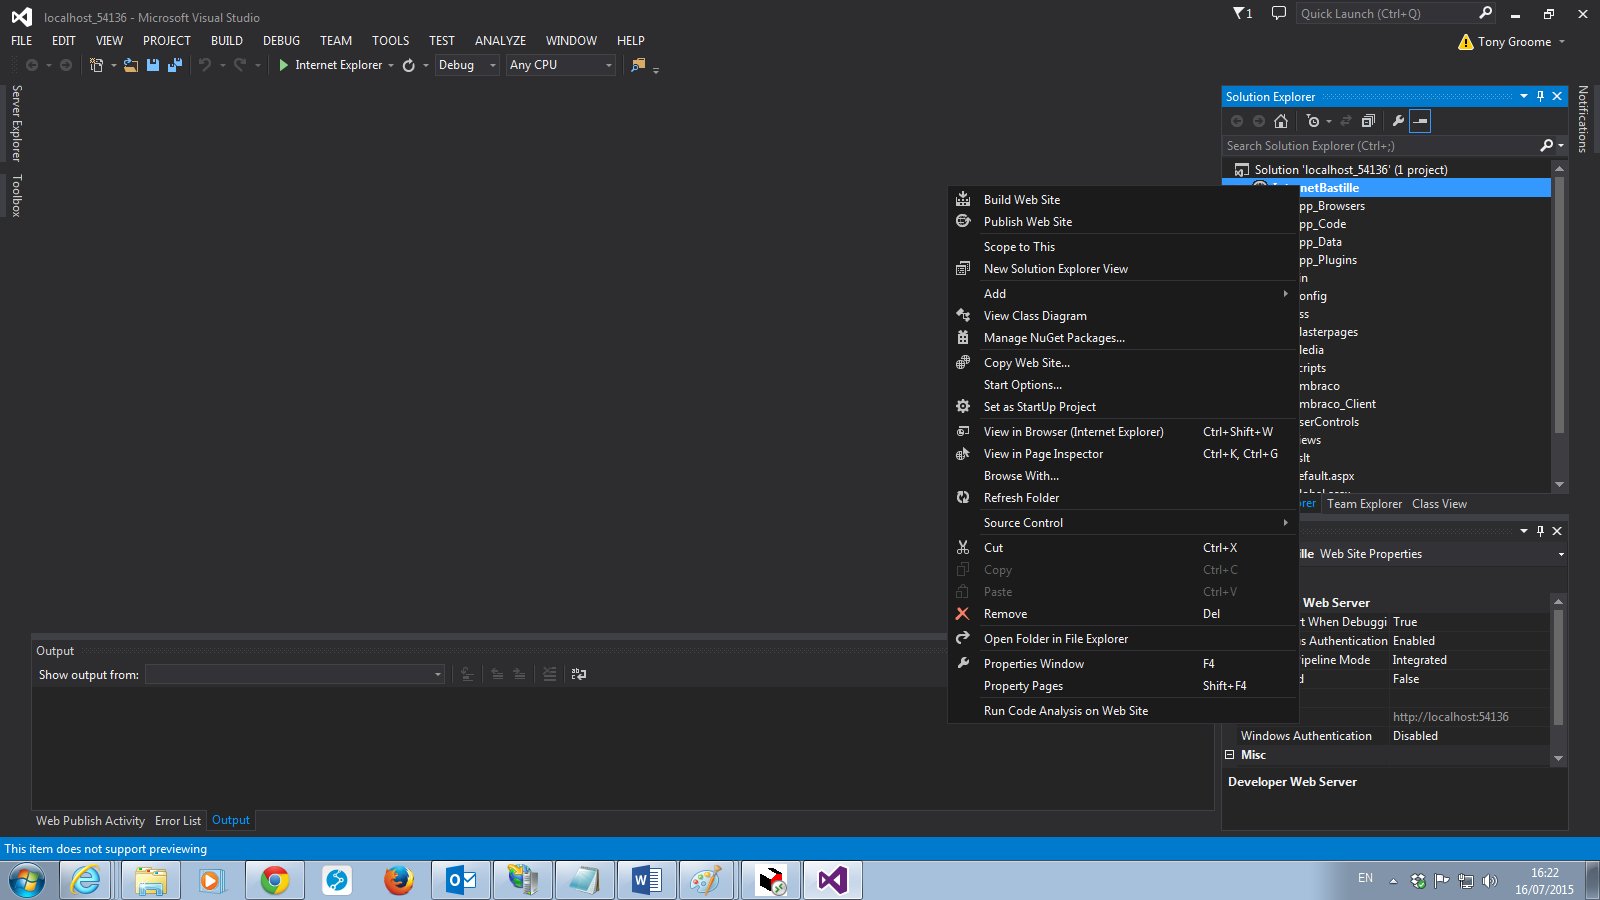Open Firefox from the taskbar
This screenshot has height=900, width=1600.
pyautogui.click(x=399, y=880)
